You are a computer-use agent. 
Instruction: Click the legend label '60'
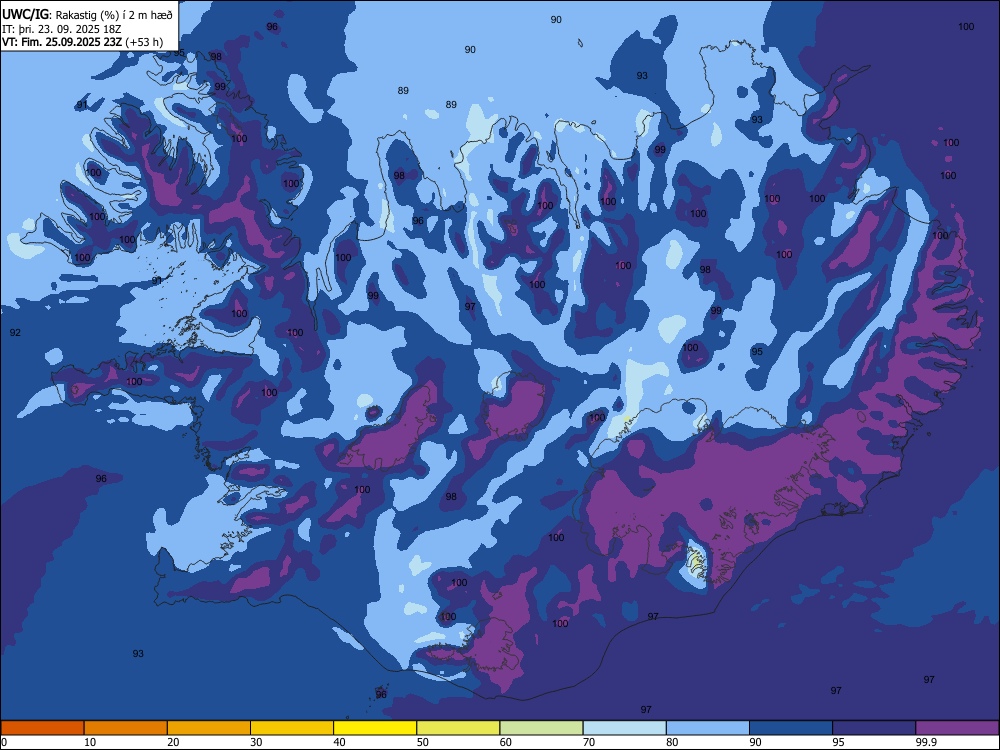[x=506, y=742]
